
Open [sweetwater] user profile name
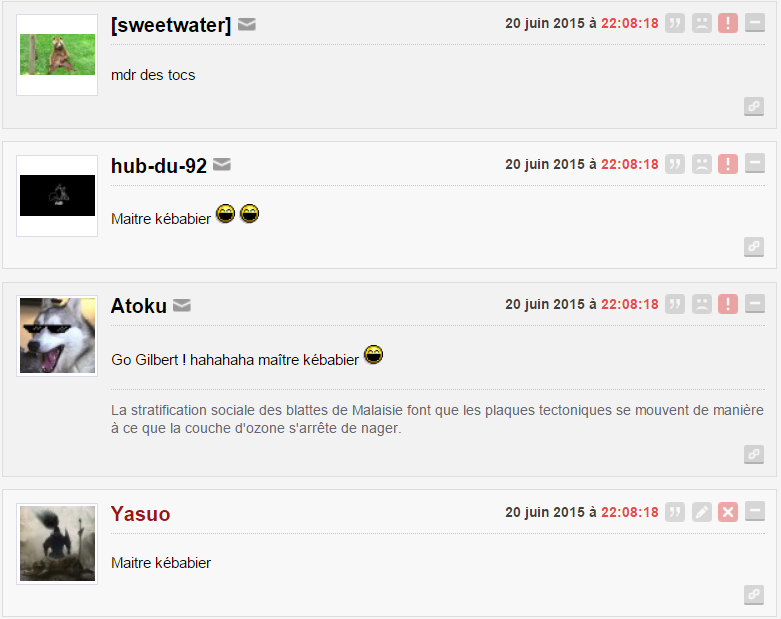click(x=171, y=25)
